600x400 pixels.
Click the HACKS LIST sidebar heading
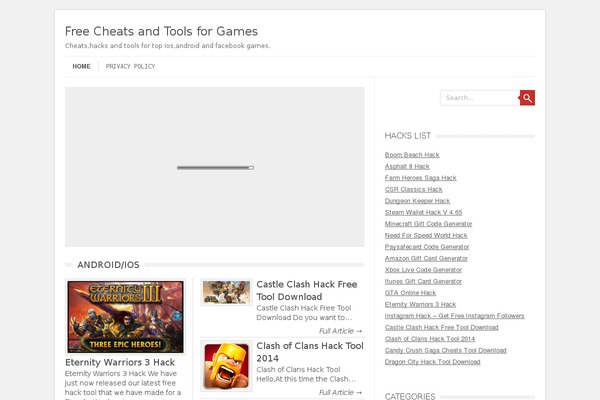[408, 136]
